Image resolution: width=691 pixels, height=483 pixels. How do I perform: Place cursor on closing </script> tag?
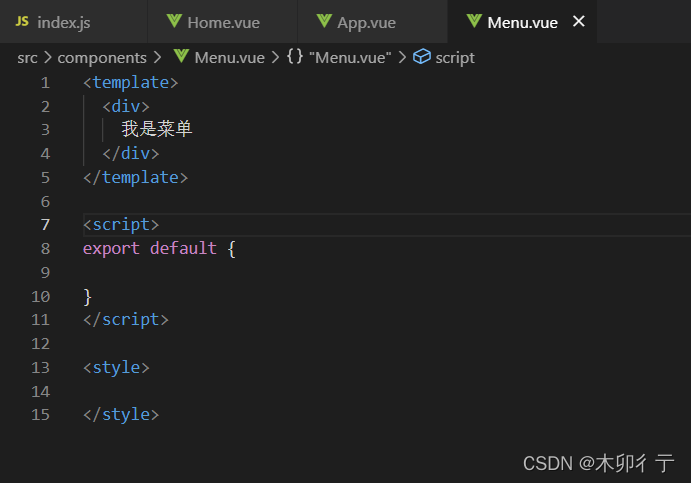pos(126,320)
